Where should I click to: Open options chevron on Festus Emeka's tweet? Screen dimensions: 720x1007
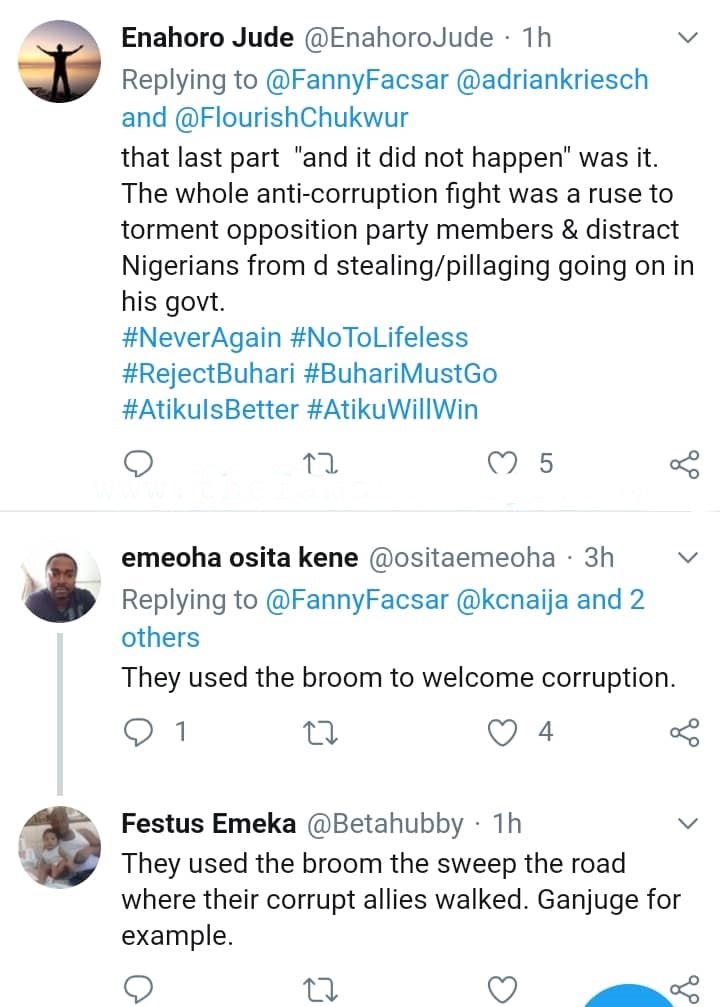coord(688,823)
